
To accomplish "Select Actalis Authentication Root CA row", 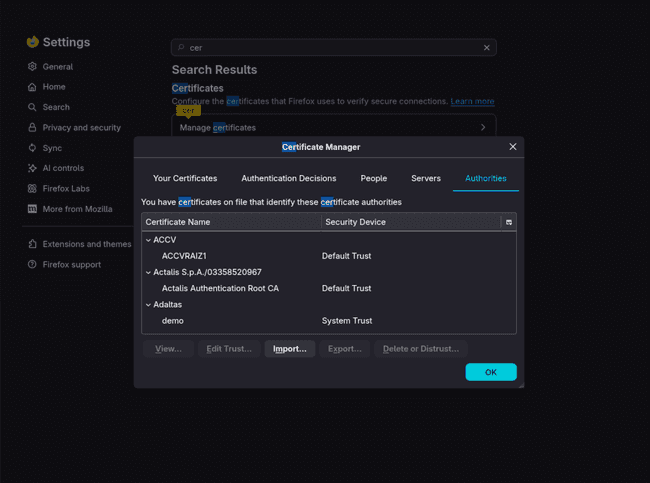I will 329,289.
